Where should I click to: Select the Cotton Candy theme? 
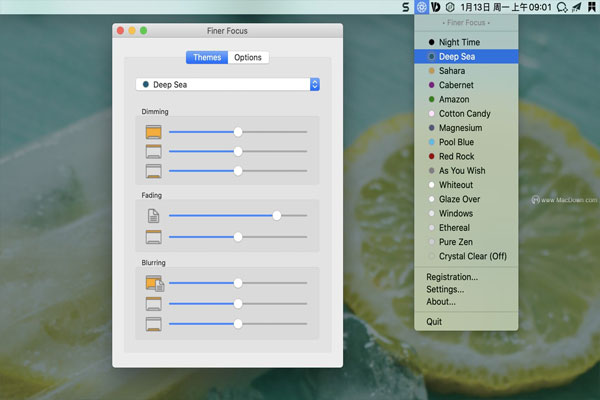[466, 114]
